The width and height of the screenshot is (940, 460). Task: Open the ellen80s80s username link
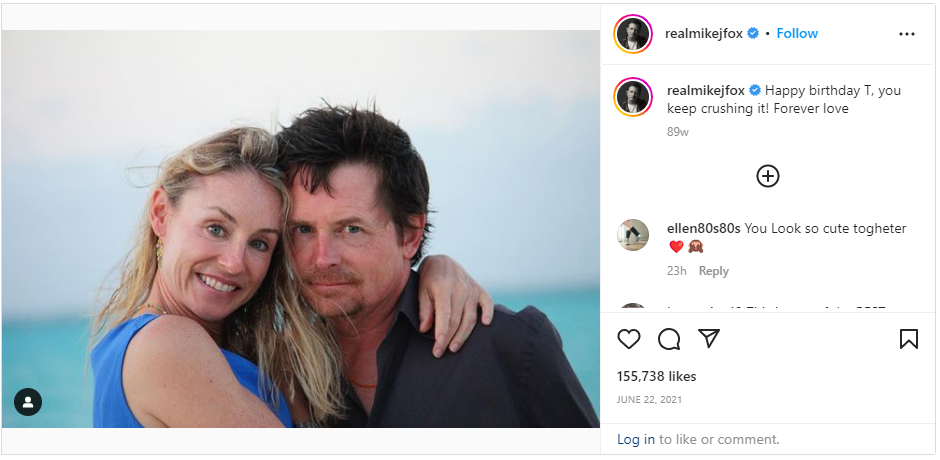(703, 228)
